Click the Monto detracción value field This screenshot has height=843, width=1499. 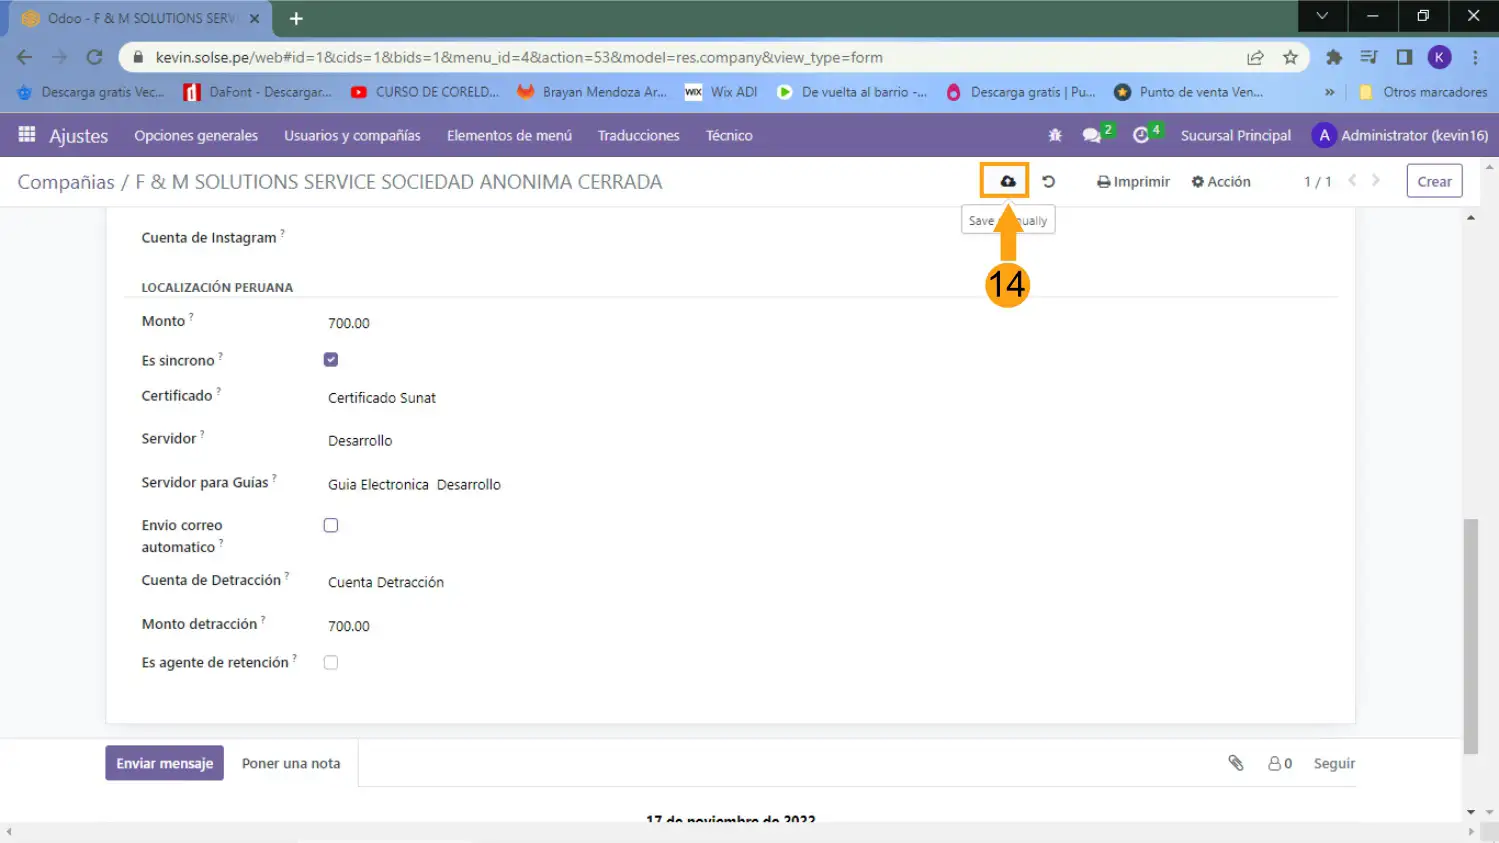pos(349,626)
